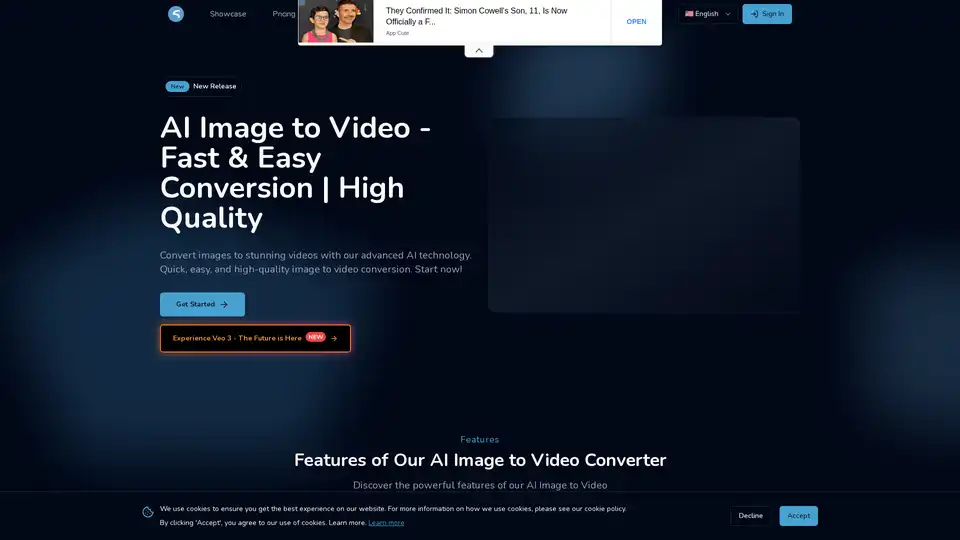Open the New Release announcement
The height and width of the screenshot is (540, 960).
(x=215, y=86)
